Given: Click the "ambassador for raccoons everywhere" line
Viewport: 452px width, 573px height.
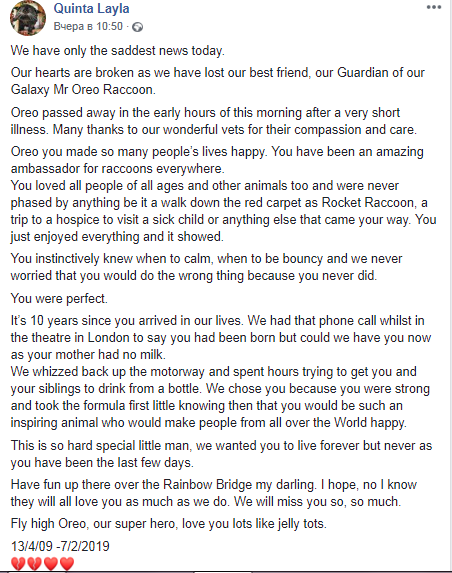Looking at the screenshot, I should pos(117,169).
